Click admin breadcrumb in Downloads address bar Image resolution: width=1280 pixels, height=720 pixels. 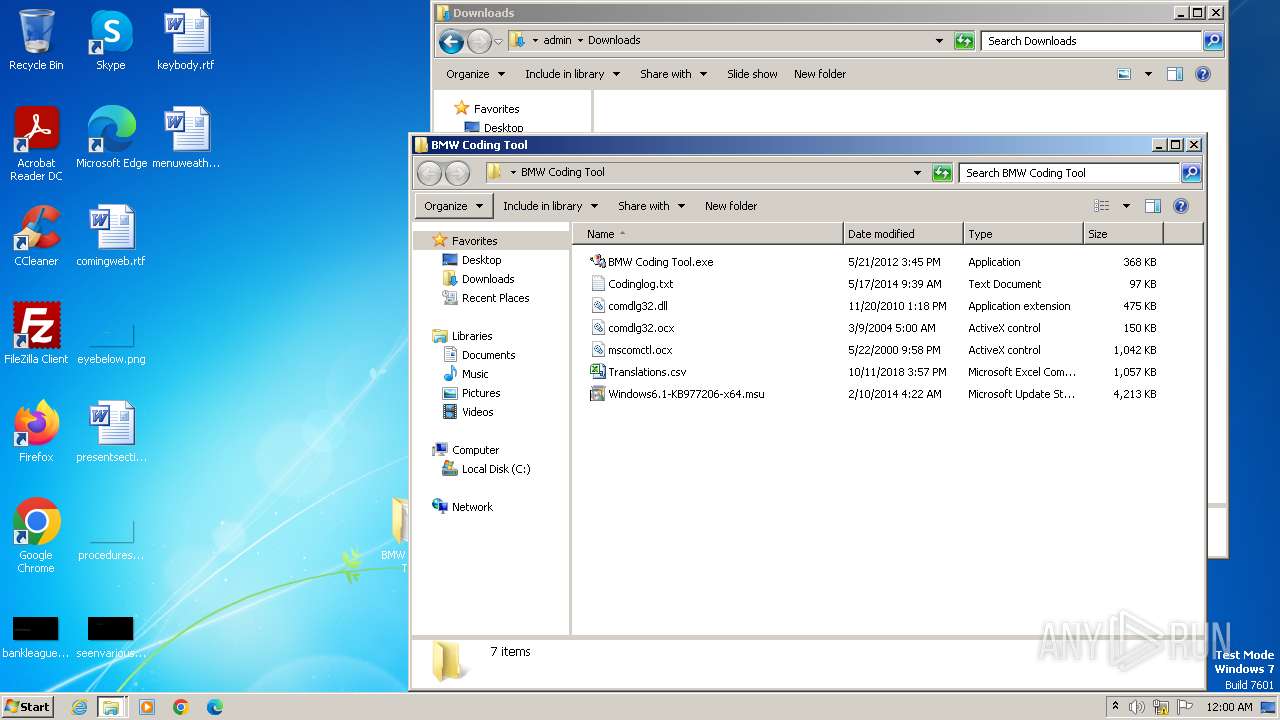click(557, 41)
